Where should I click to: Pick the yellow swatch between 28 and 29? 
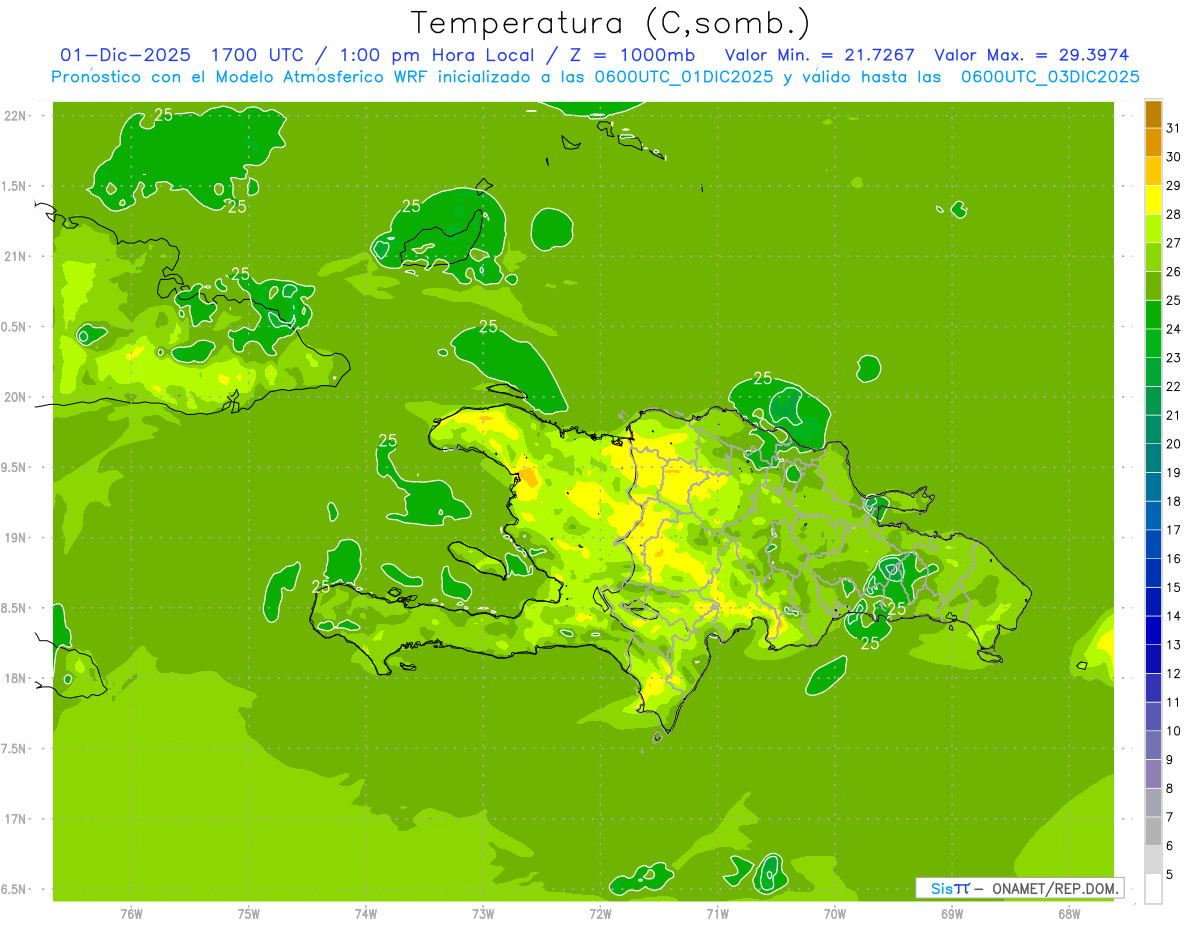(1153, 200)
